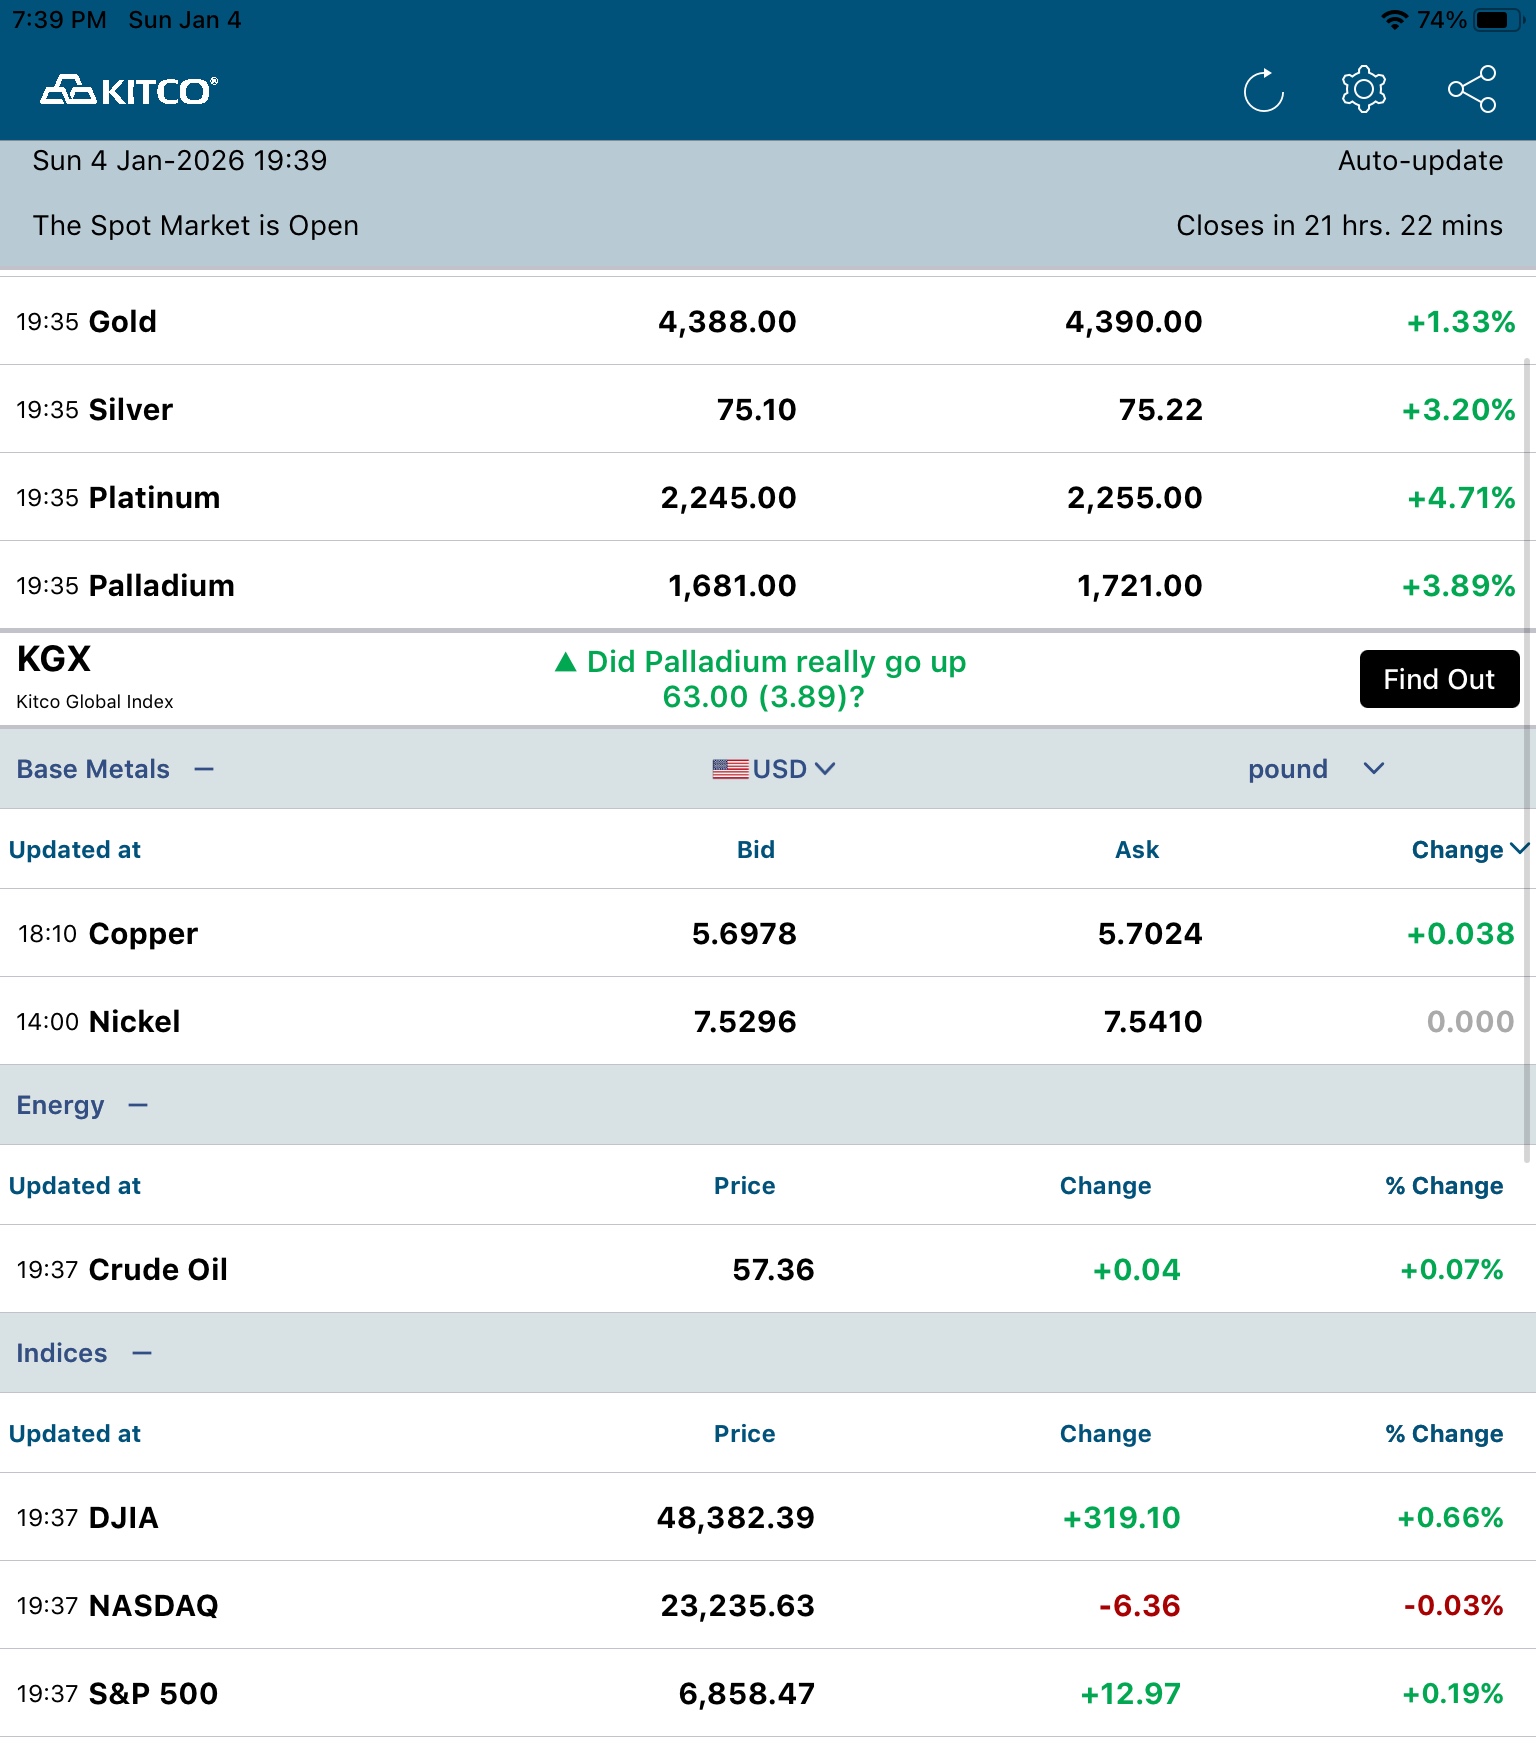
Task: Tap Copper ask 5.7024
Action: (x=1150, y=934)
